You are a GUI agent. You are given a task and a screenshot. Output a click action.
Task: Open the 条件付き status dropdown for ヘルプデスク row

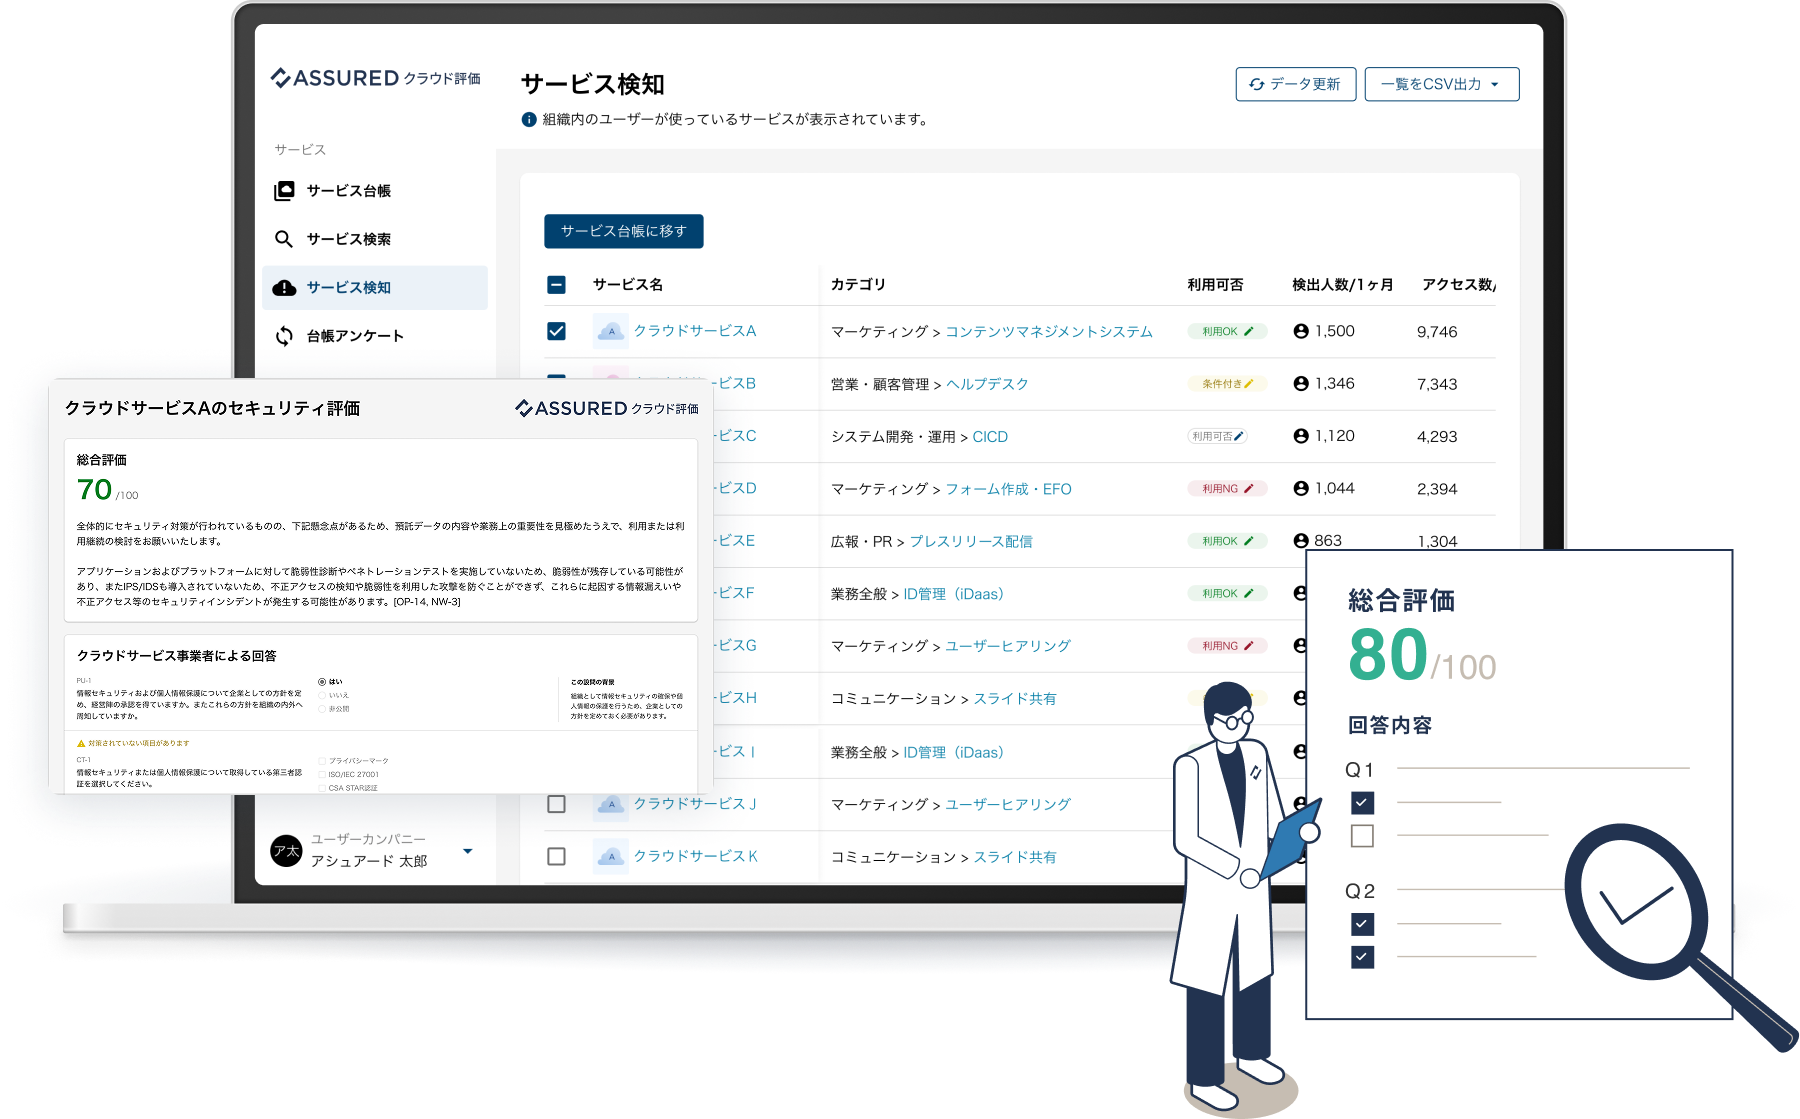(x=1227, y=384)
